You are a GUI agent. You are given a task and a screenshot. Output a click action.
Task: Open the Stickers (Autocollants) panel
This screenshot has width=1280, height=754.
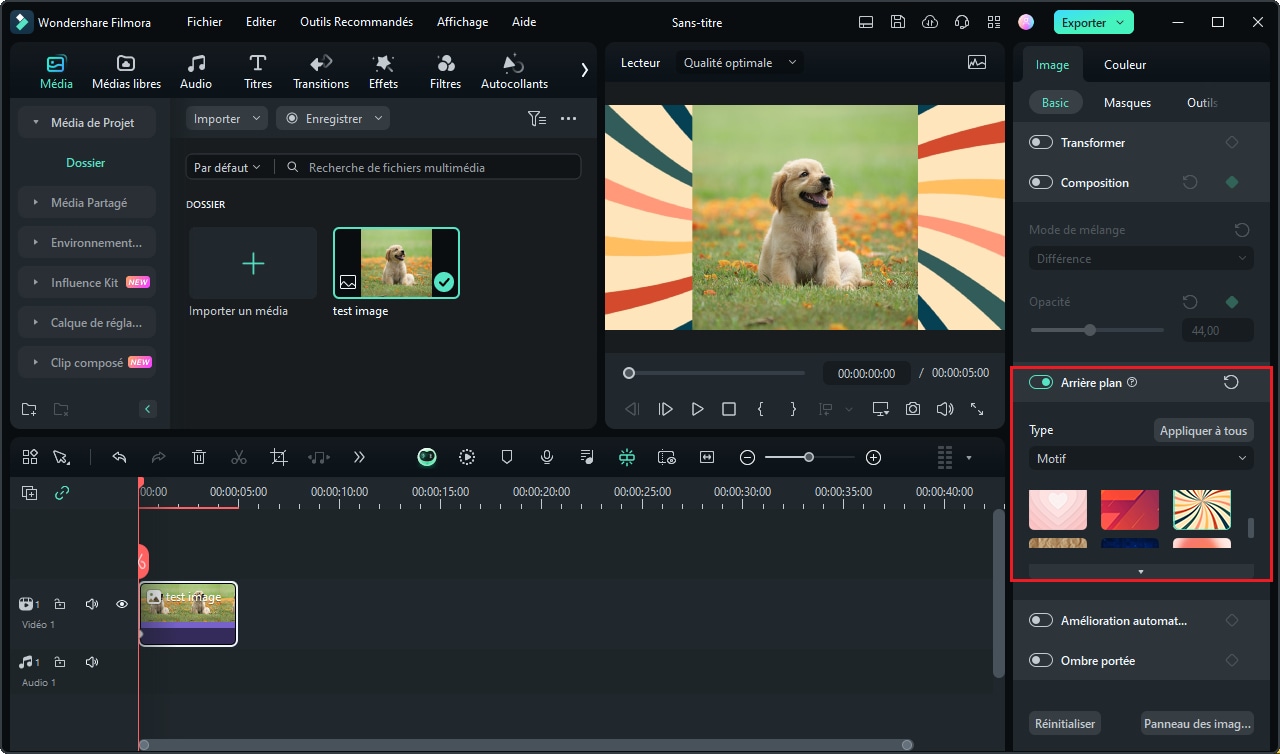tap(514, 72)
